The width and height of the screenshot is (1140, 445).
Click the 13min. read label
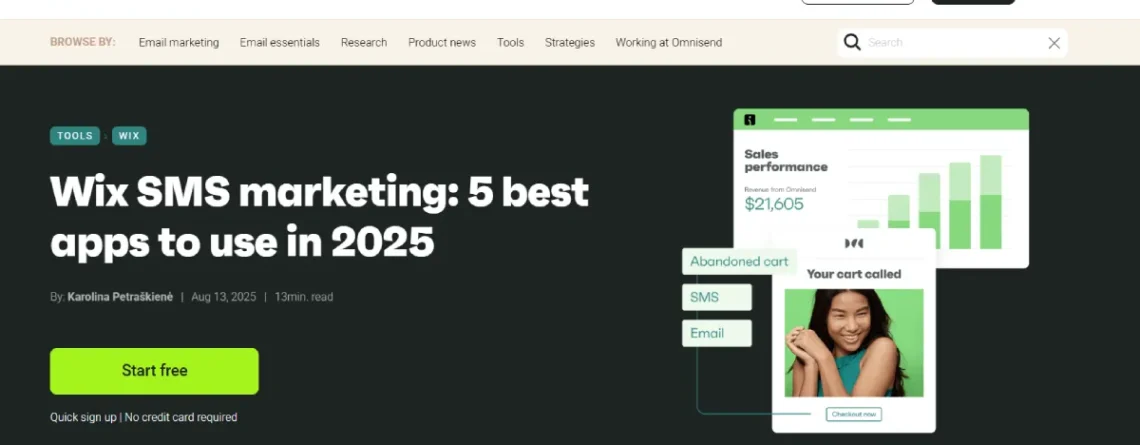click(x=304, y=297)
